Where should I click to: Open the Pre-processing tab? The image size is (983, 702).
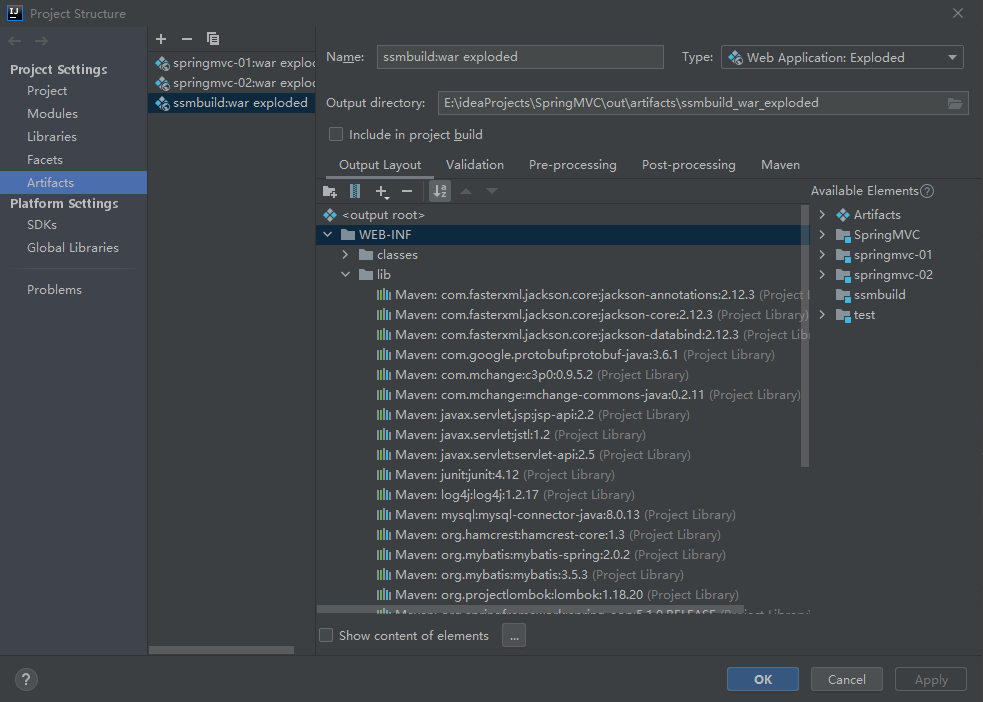pyautogui.click(x=572, y=165)
